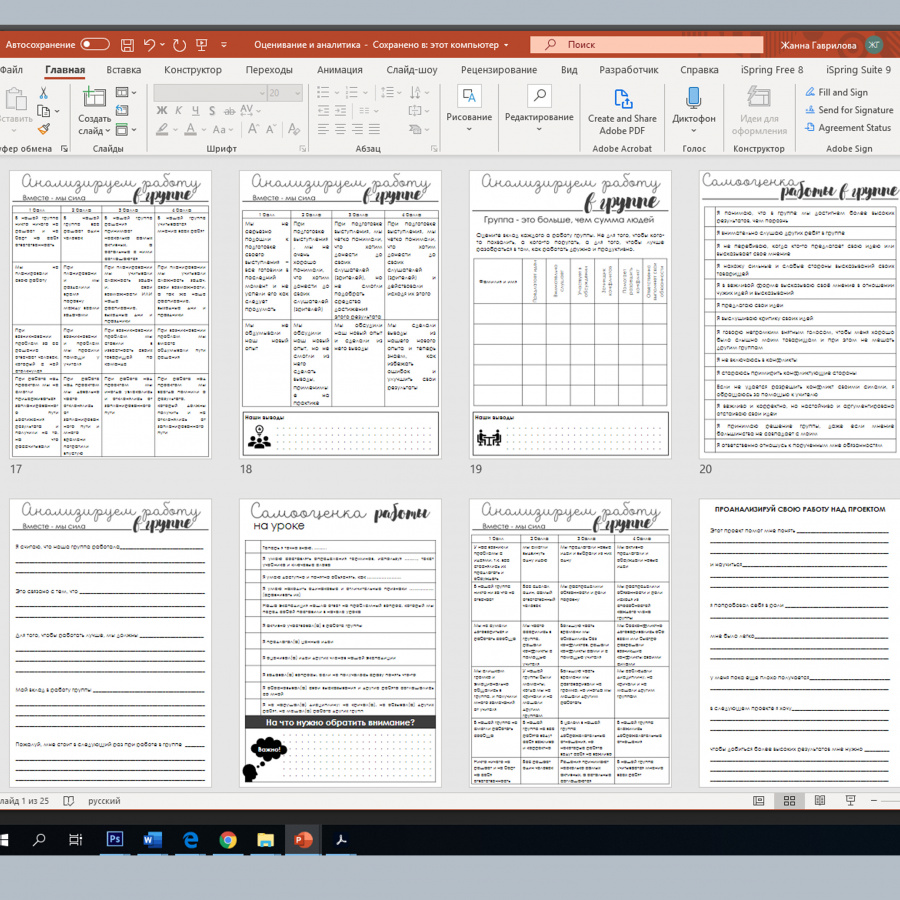The width and height of the screenshot is (900, 900).
Task: Expand the Редактирование dropdown
Action: tap(539, 118)
